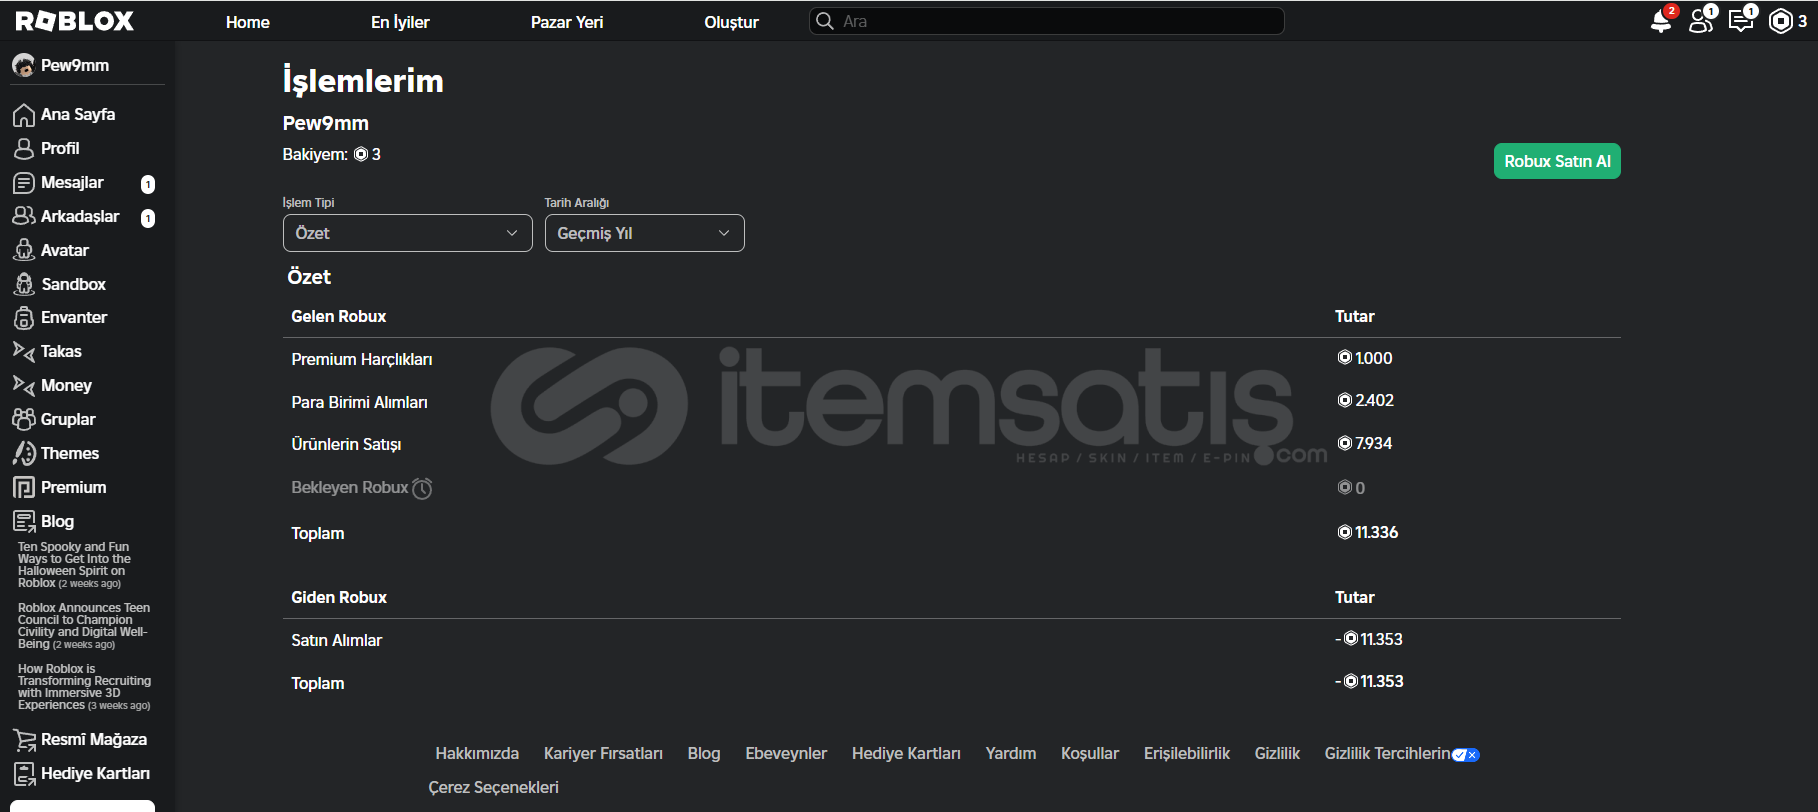
Task: Open En İyiler in top navigation
Action: coord(400,22)
